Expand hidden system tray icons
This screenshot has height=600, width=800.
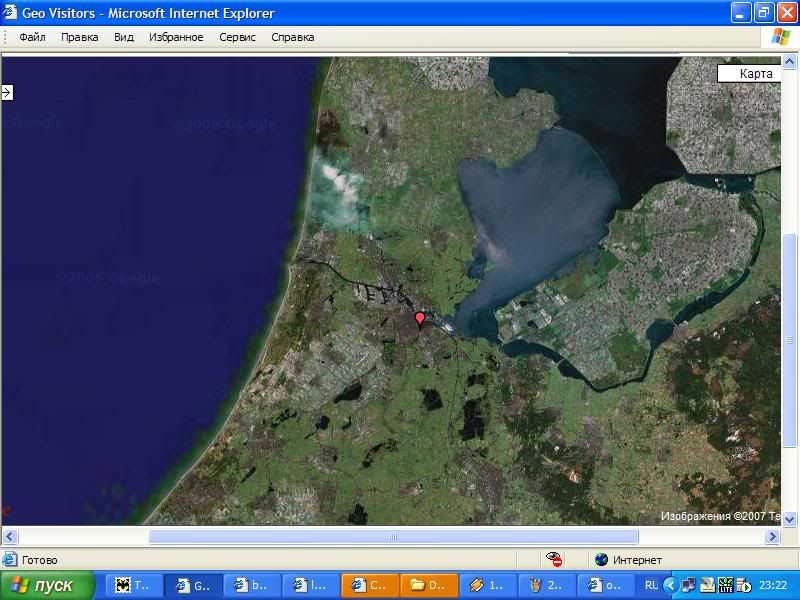pos(671,585)
